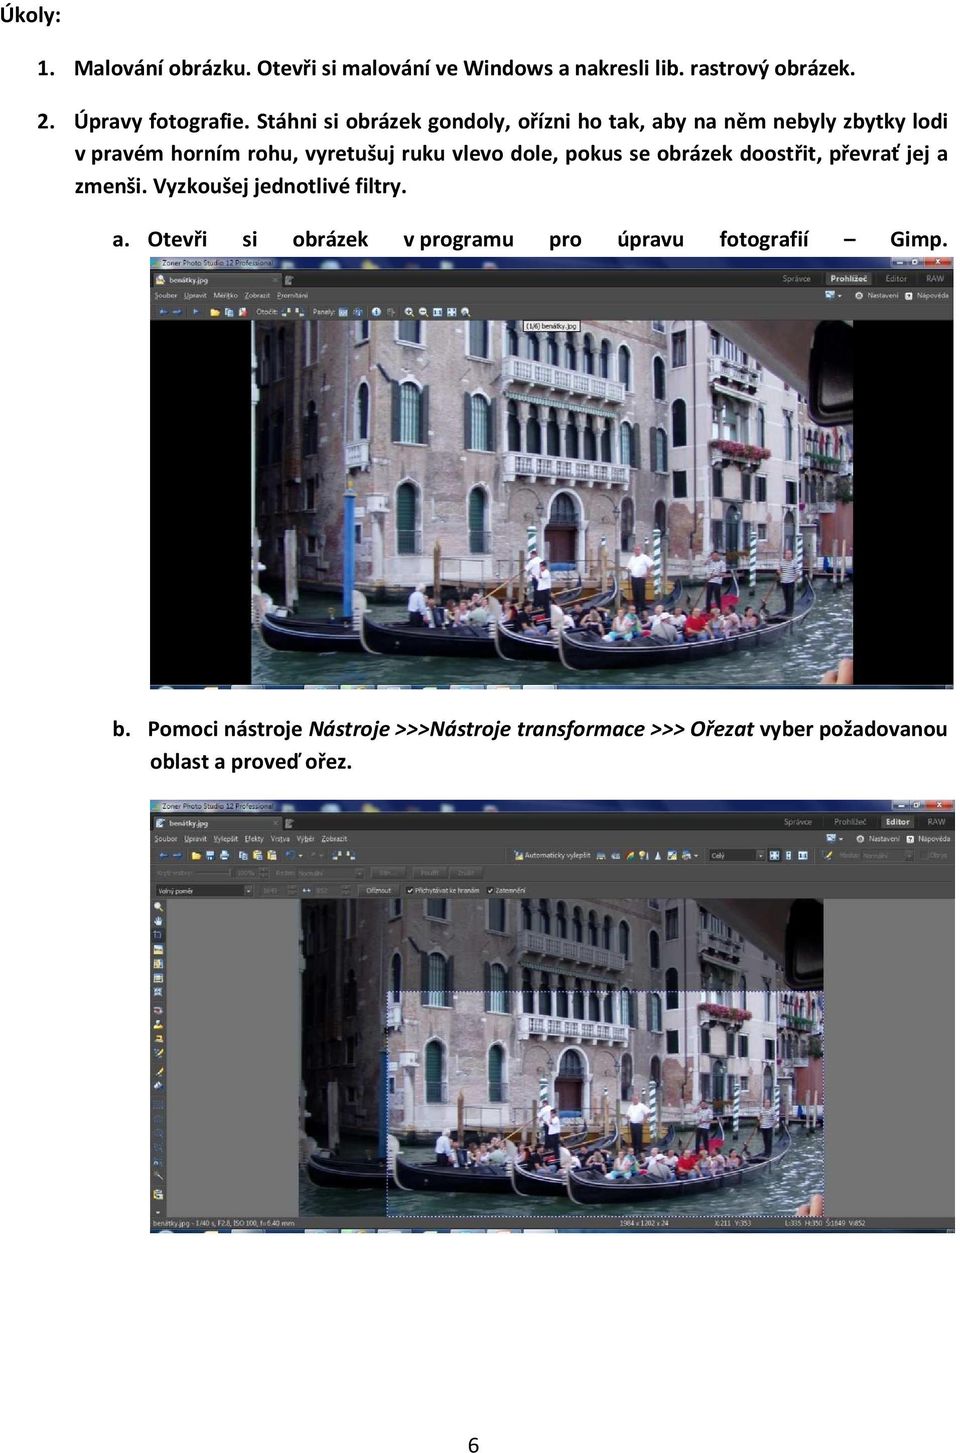Switch to Správce tab in editor window

(x=798, y=822)
